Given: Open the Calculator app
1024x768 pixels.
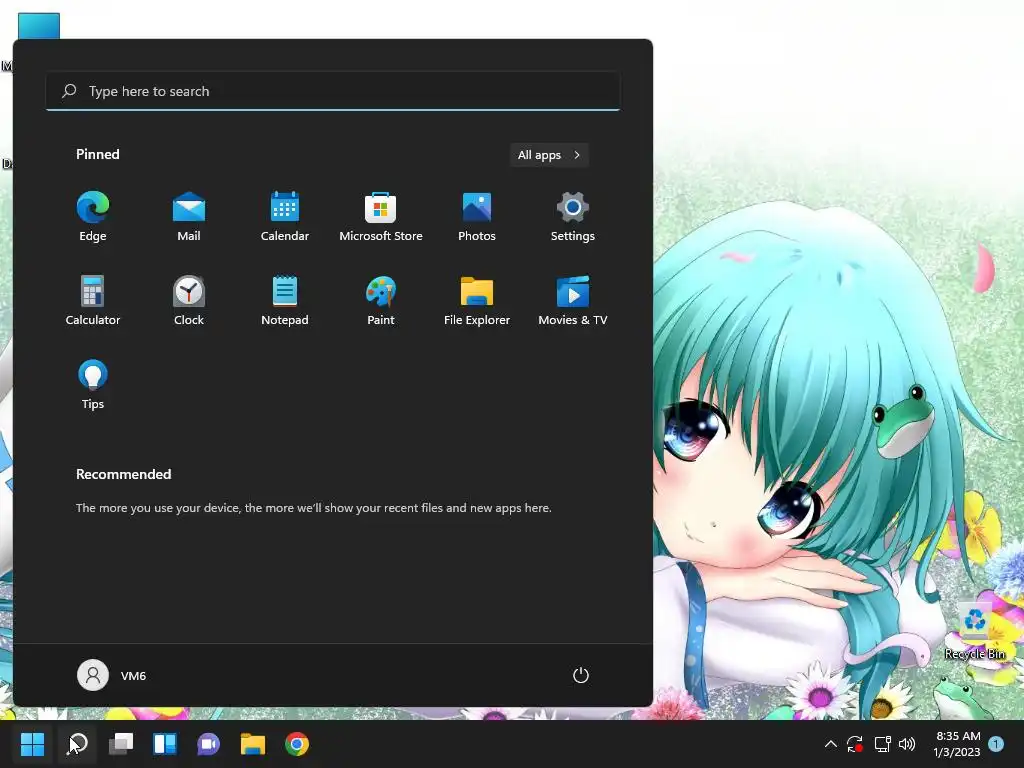Looking at the screenshot, I should (x=93, y=301).
